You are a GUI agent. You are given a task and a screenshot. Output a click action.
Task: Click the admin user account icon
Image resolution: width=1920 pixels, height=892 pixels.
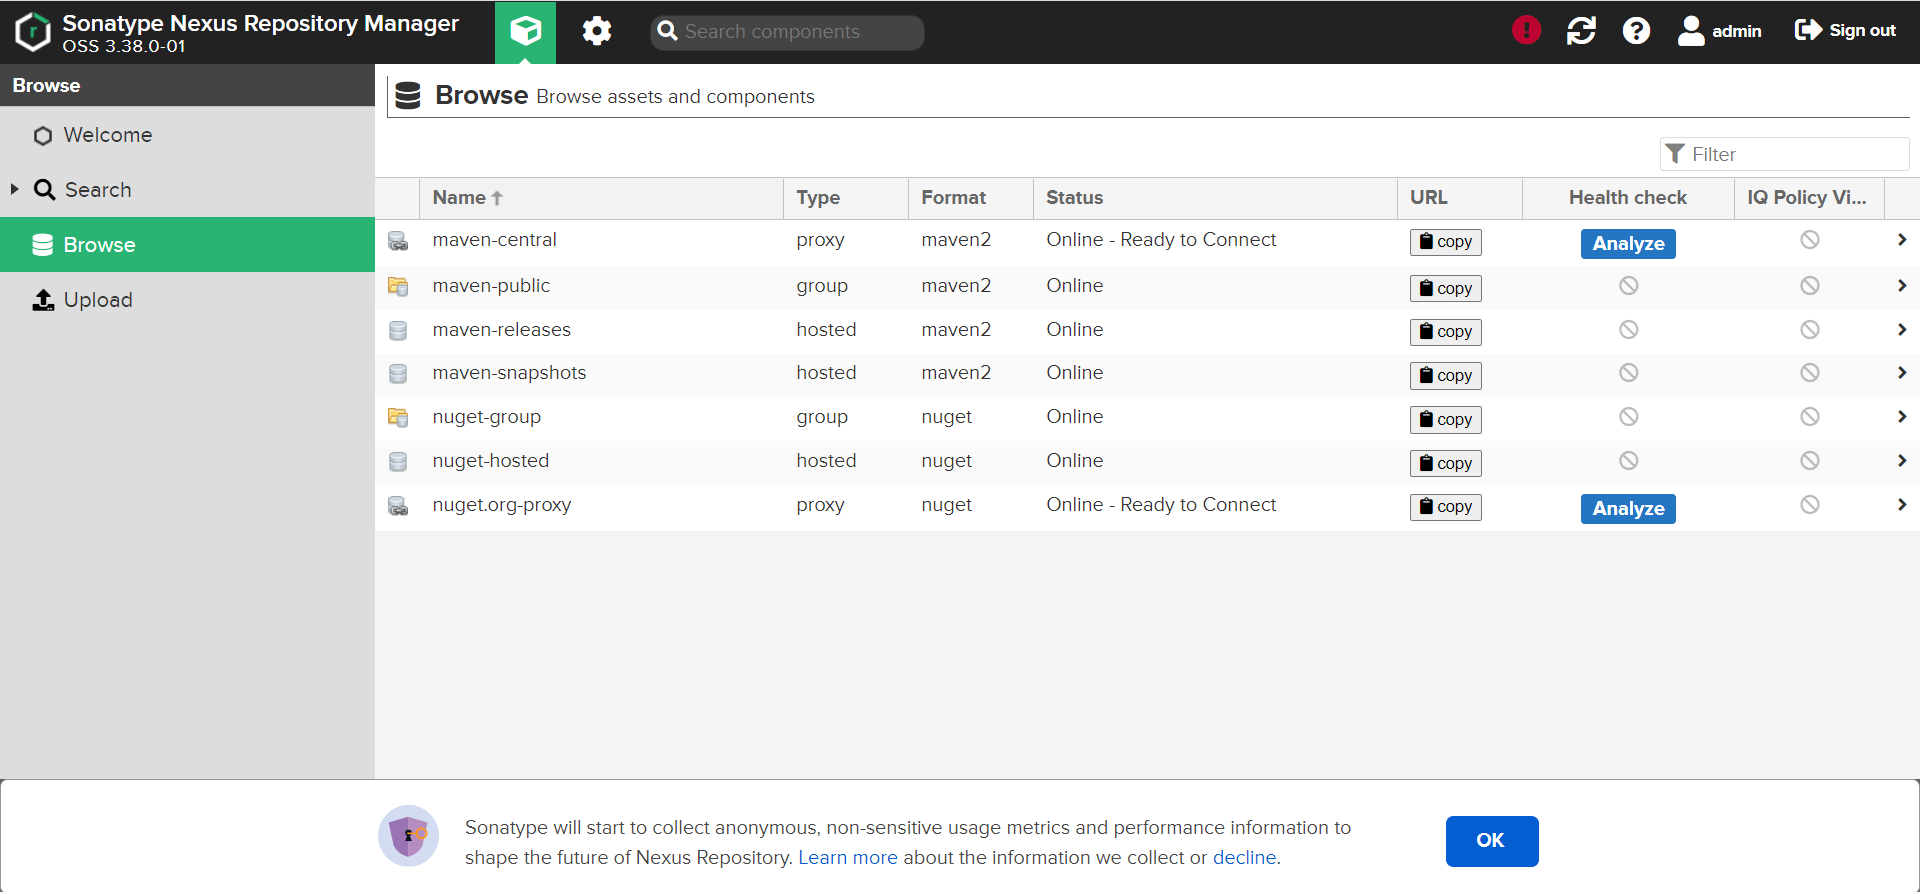coord(1691,31)
